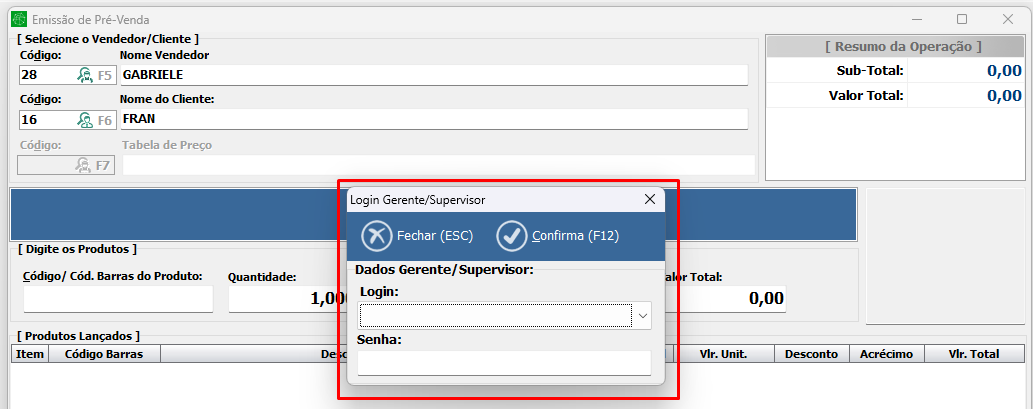Focus the Senha password field
The height and width of the screenshot is (409, 1033).
point(504,363)
